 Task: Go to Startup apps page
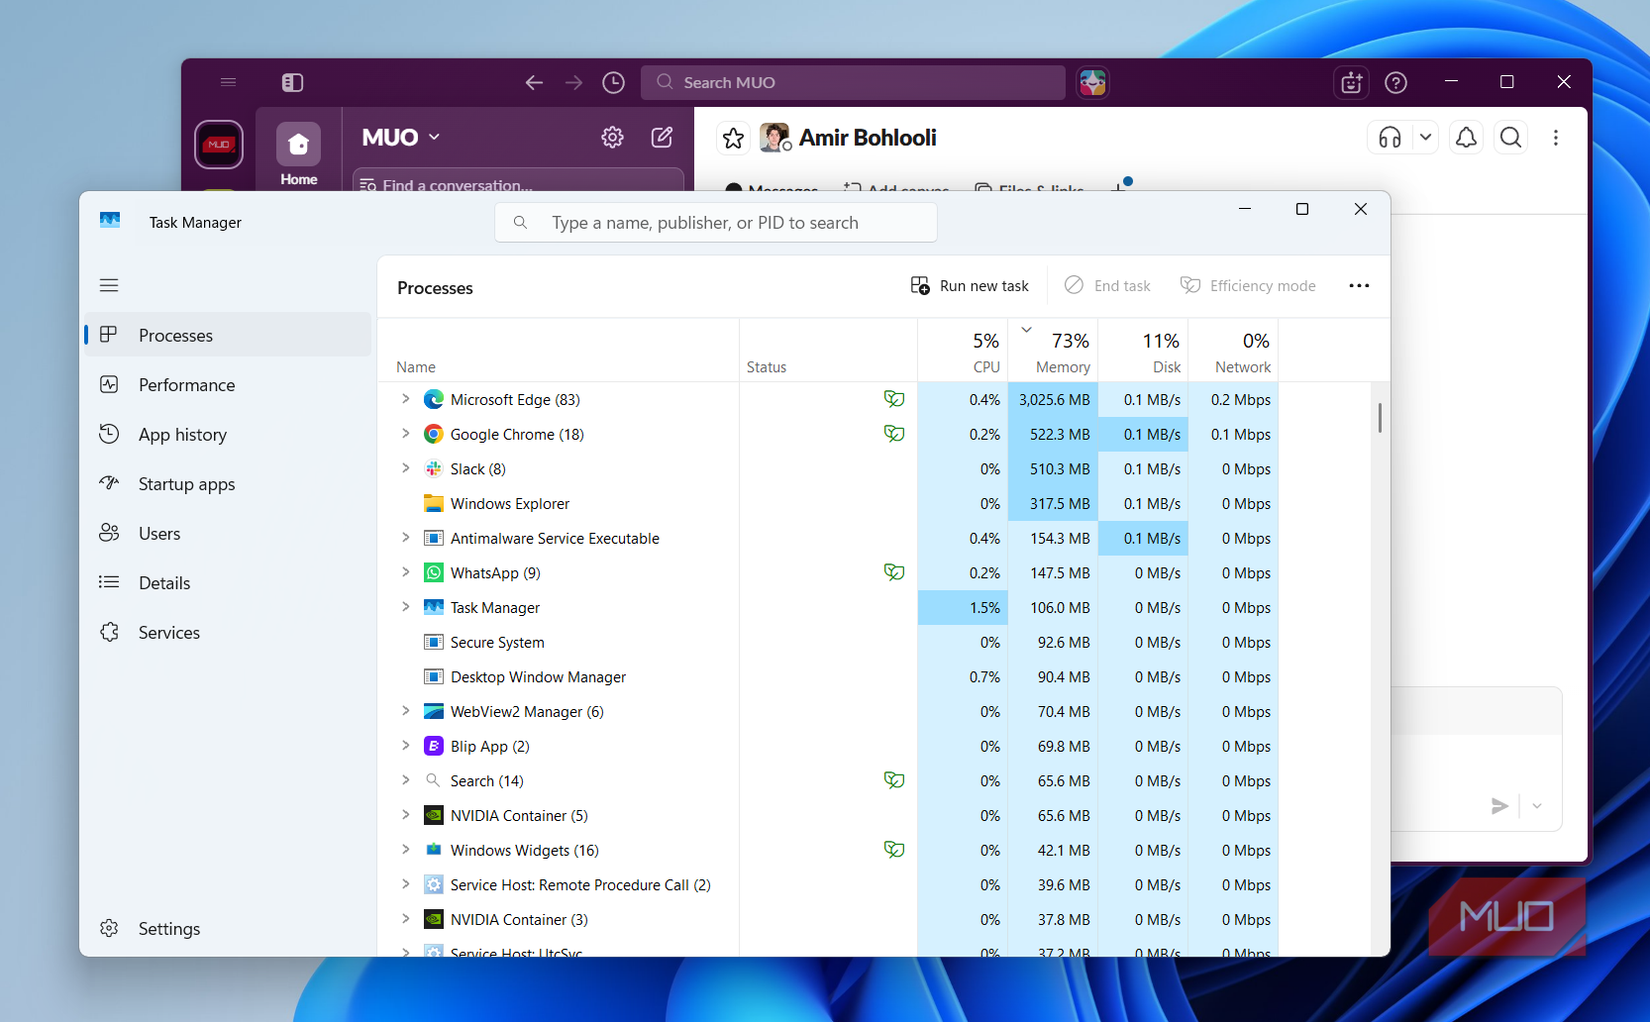228,484
